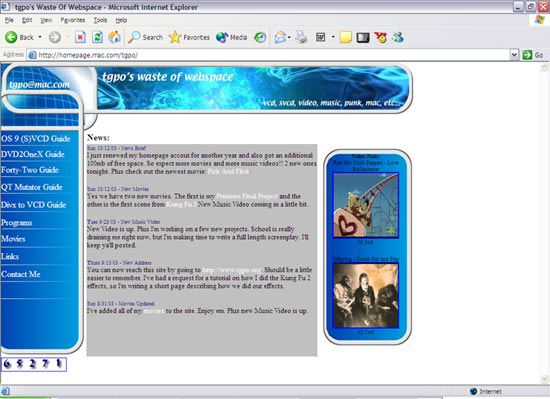Open the OS 9 (S)VCD Guide link

(36, 138)
